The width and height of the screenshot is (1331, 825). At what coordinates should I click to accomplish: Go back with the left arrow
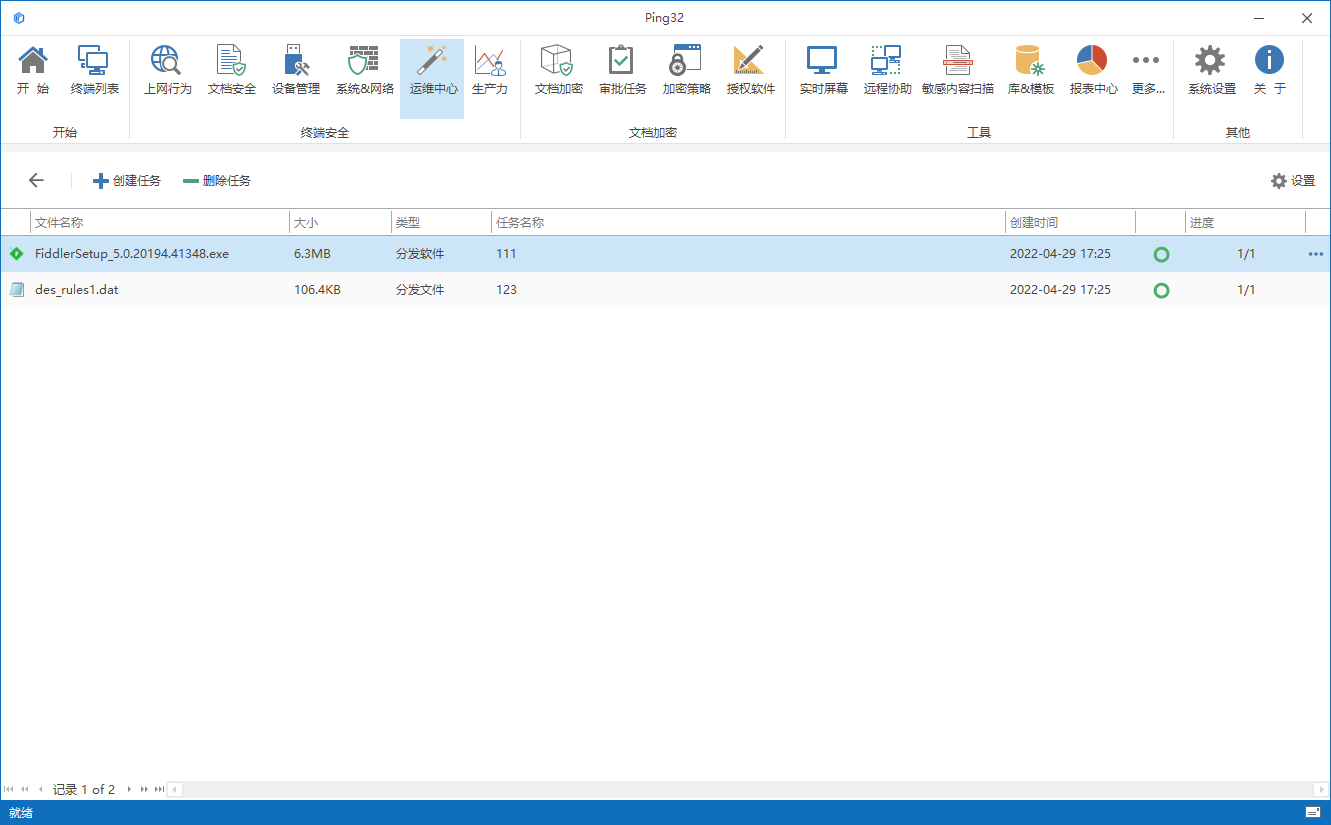coord(36,181)
